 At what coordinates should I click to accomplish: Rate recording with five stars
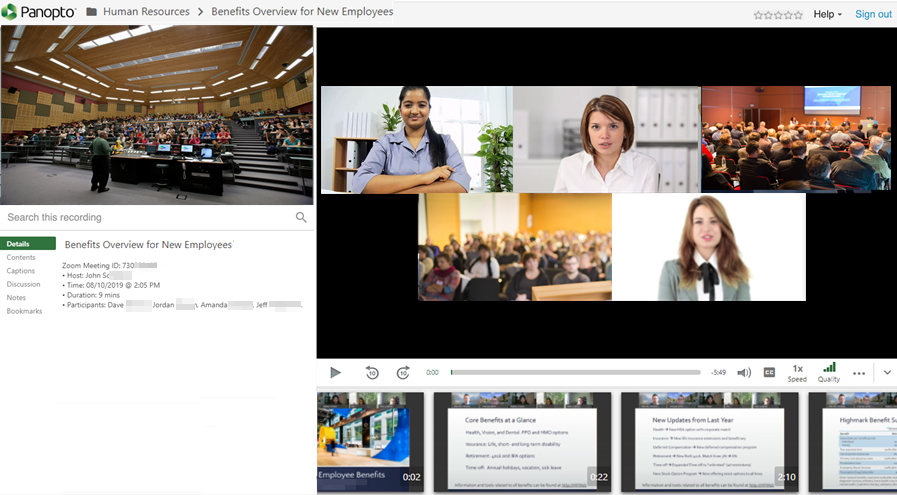(798, 15)
